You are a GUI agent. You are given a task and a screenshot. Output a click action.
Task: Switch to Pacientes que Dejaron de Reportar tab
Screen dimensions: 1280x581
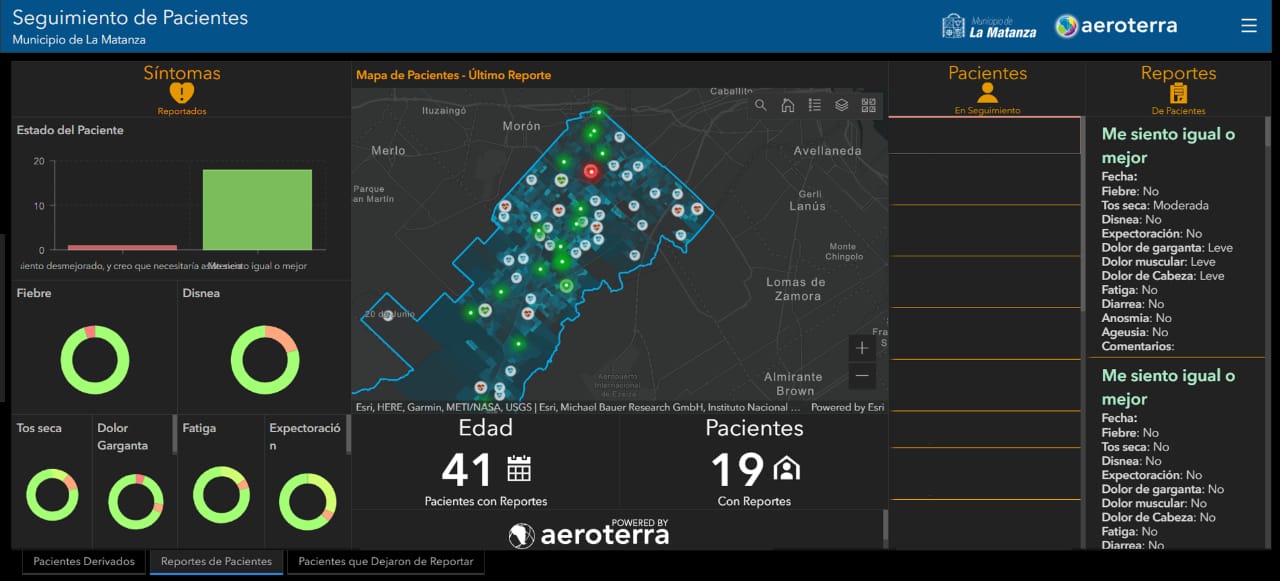tap(386, 561)
